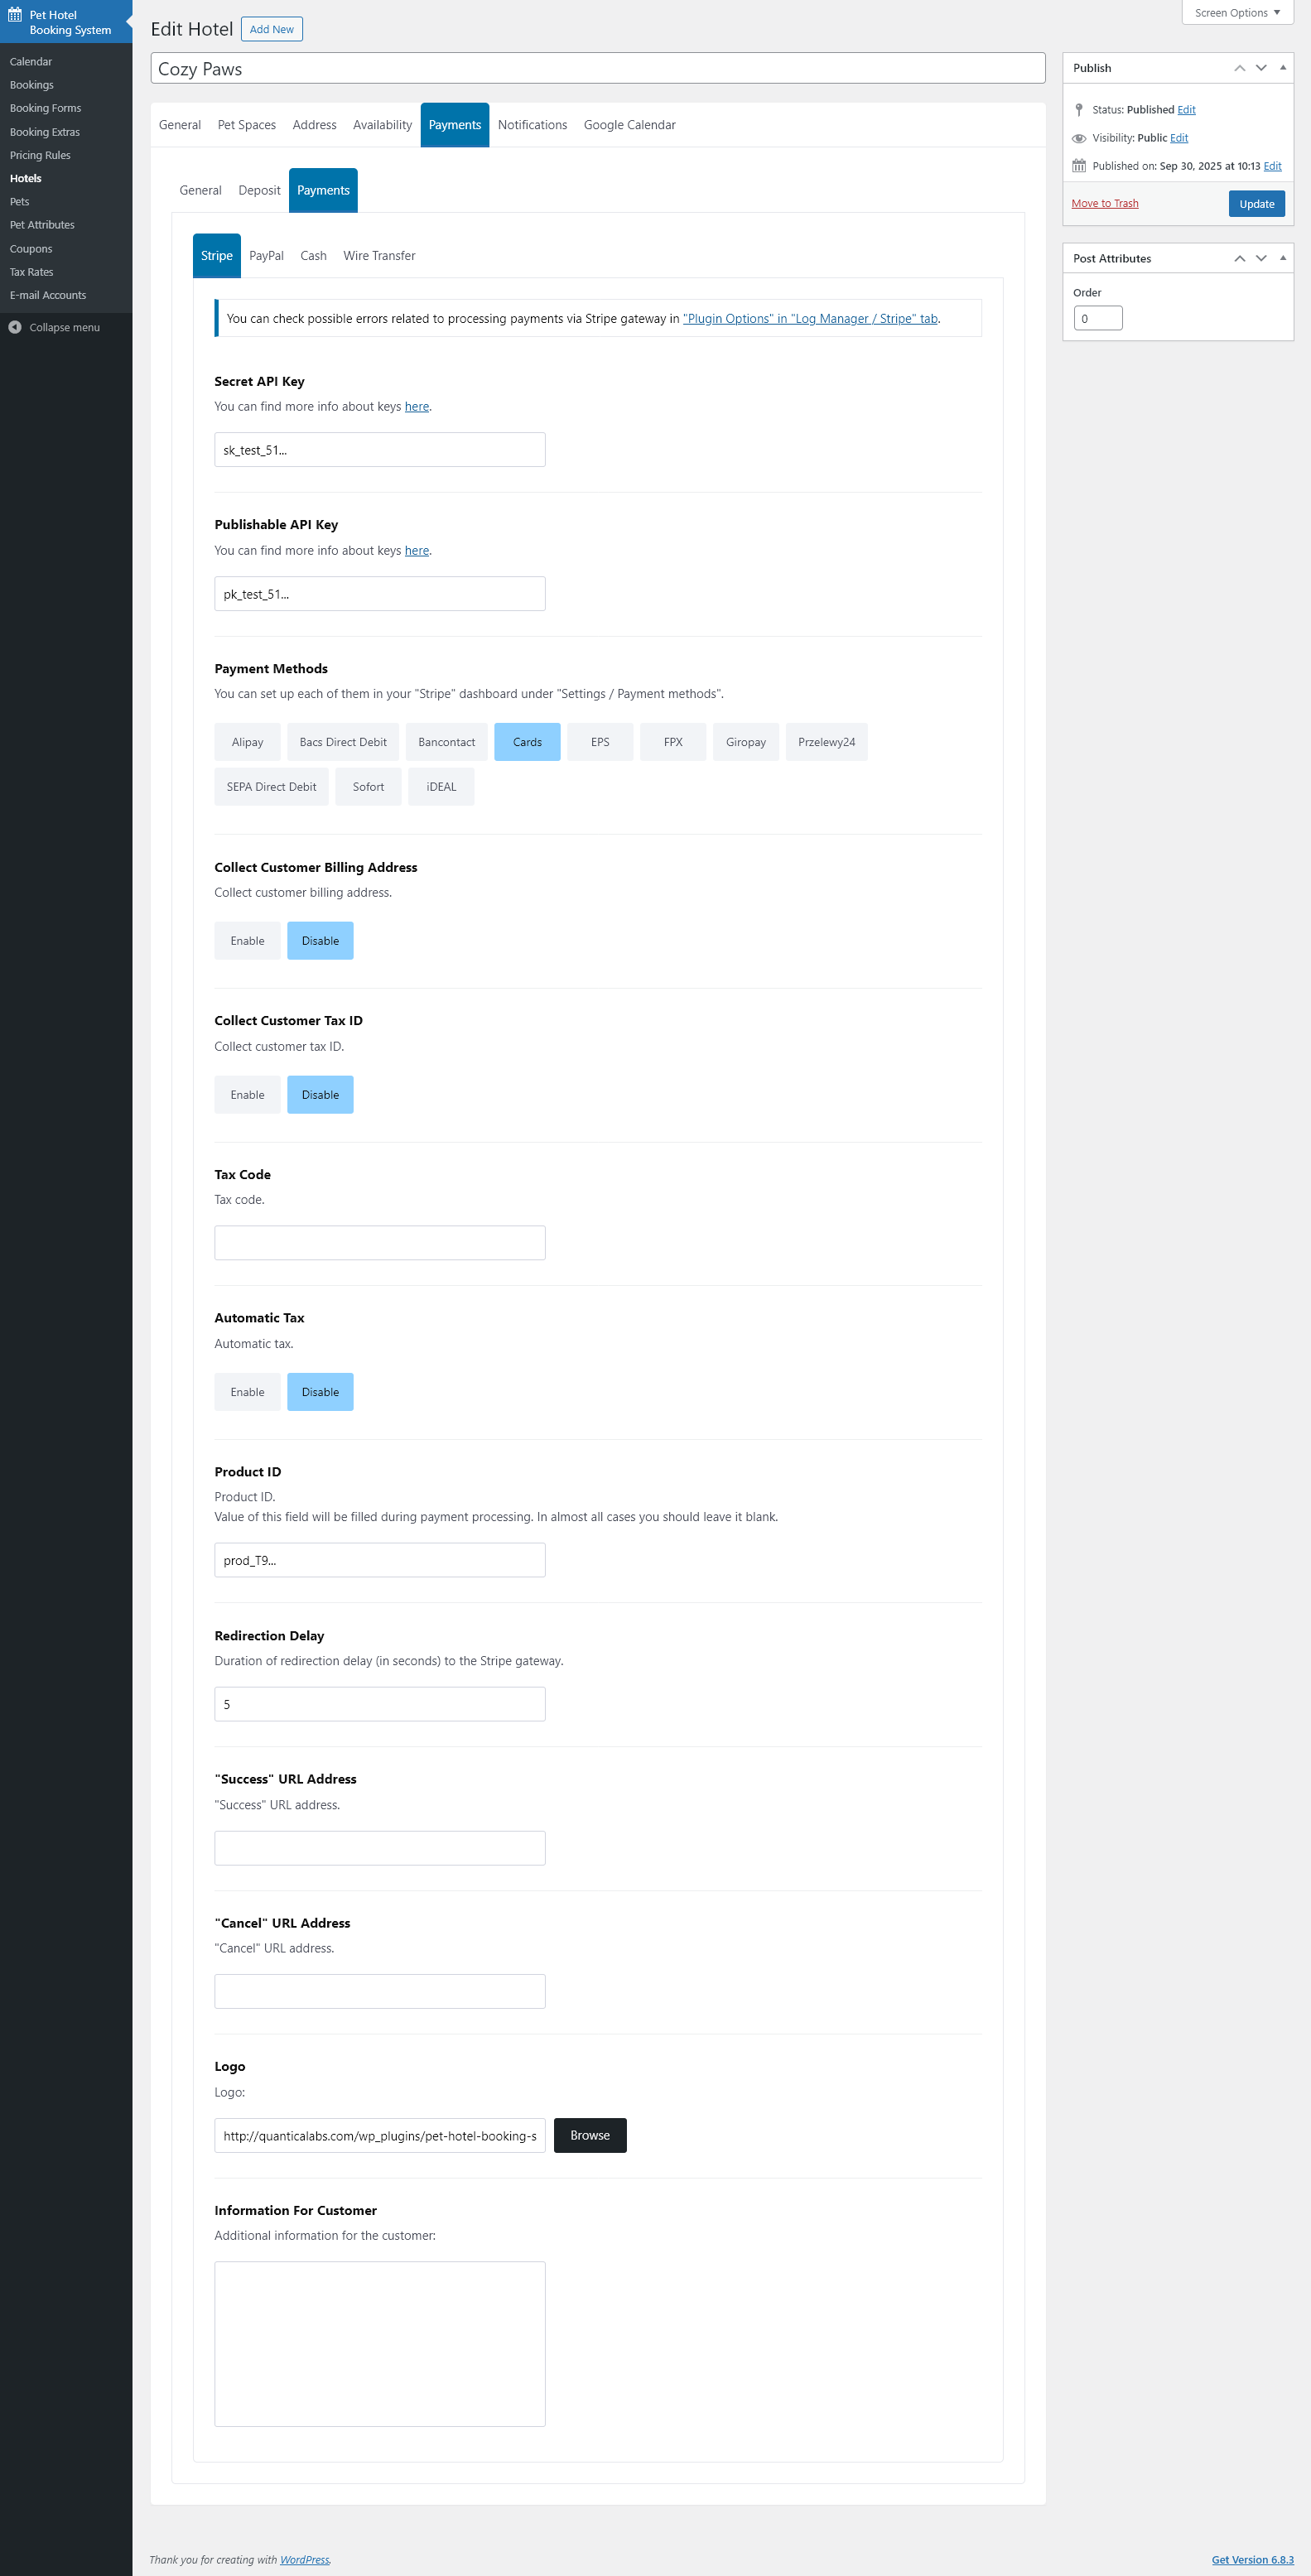Click the calendar icon beside Published on
The height and width of the screenshot is (2576, 1311).
1079,166
